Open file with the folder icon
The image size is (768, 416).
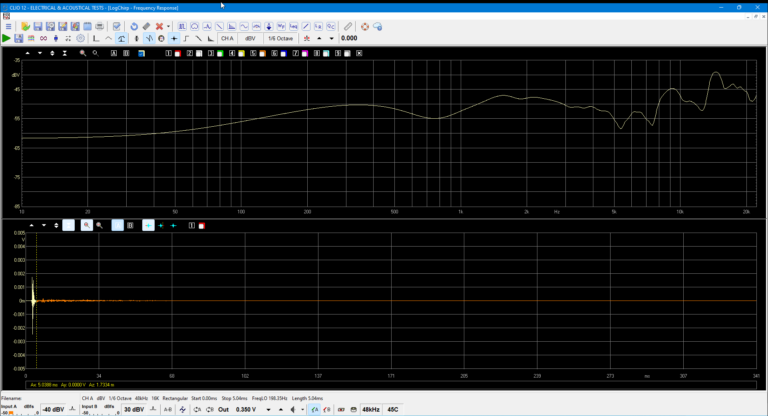[24, 26]
